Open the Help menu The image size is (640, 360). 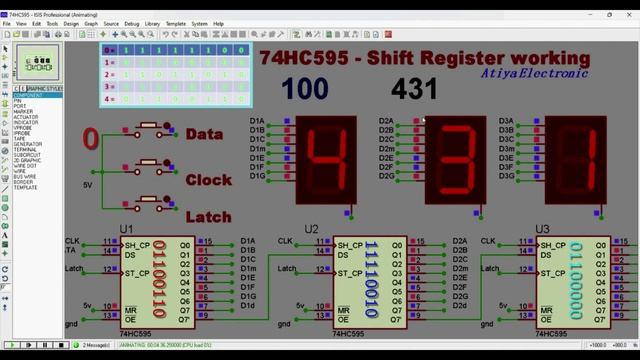pos(218,24)
